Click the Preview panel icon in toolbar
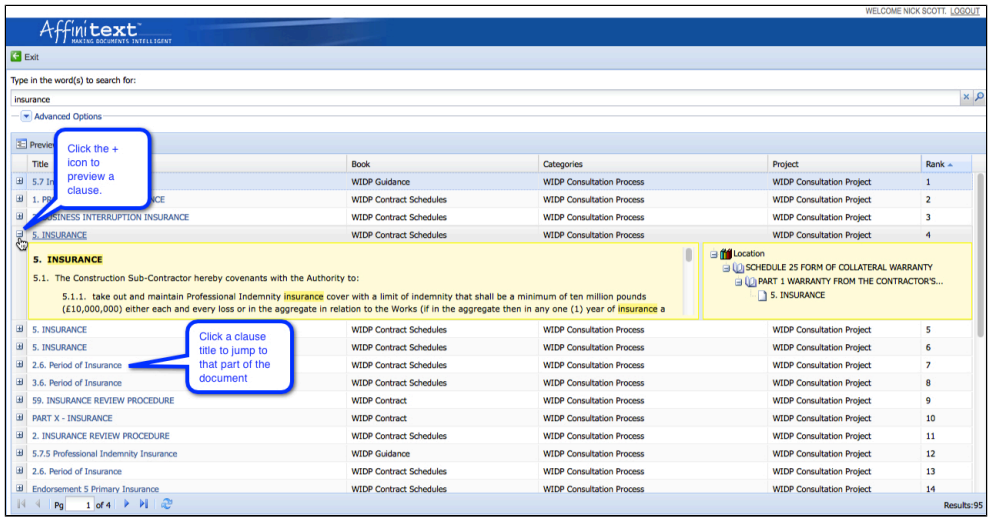Viewport: 993px width, 521px height. [x=21, y=144]
